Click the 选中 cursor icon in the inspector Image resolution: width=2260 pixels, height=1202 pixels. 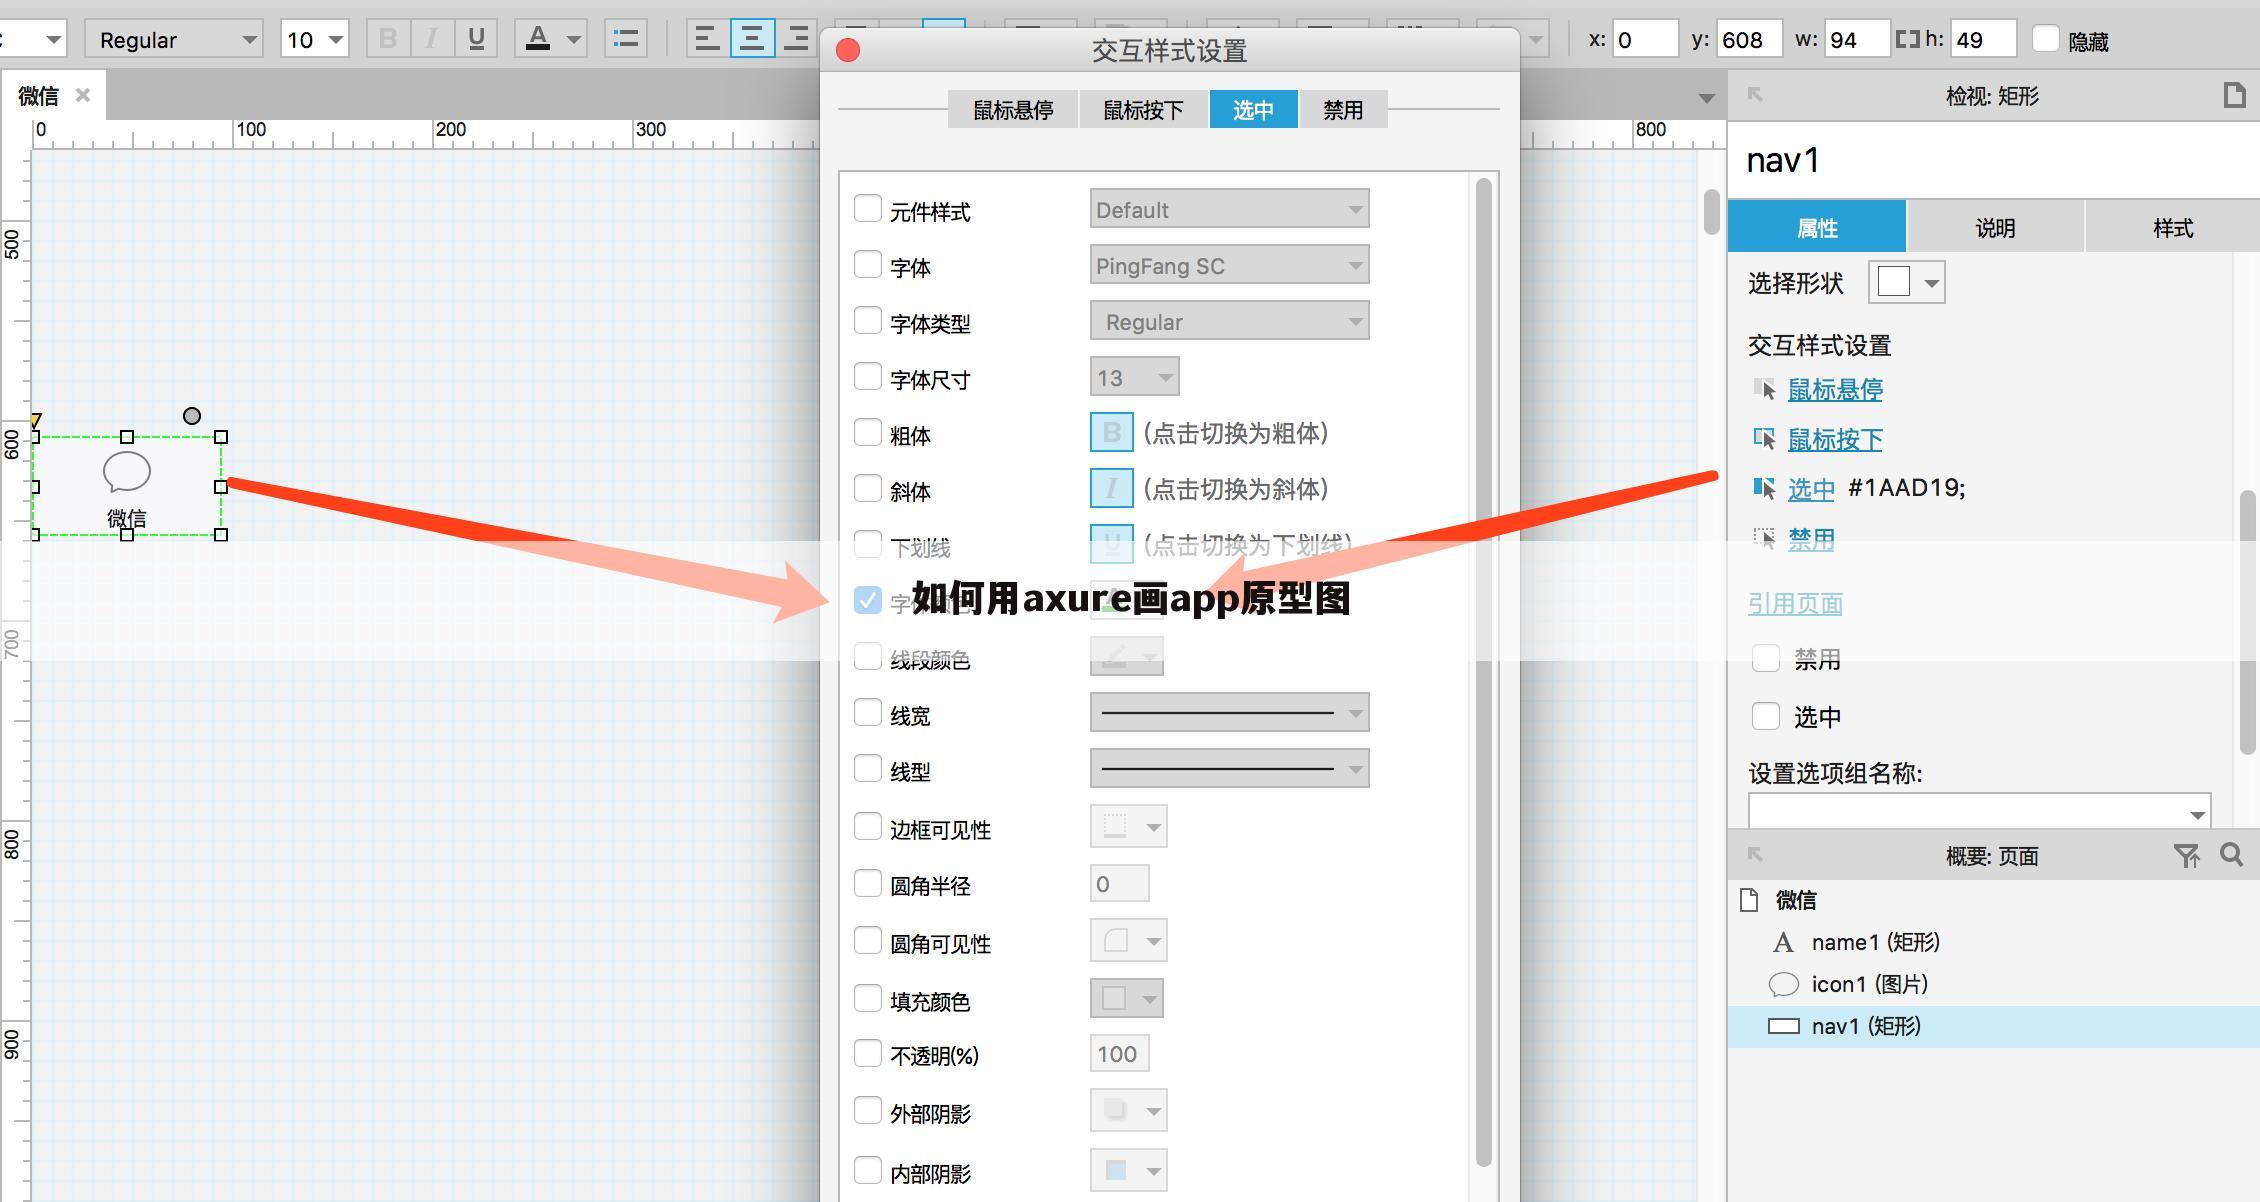point(1764,488)
